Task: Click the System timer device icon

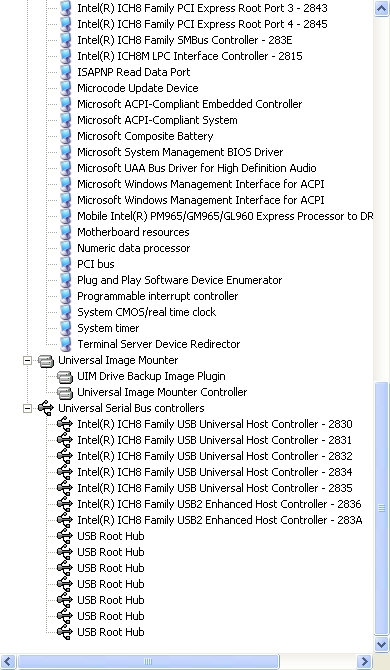Action: tap(65, 328)
